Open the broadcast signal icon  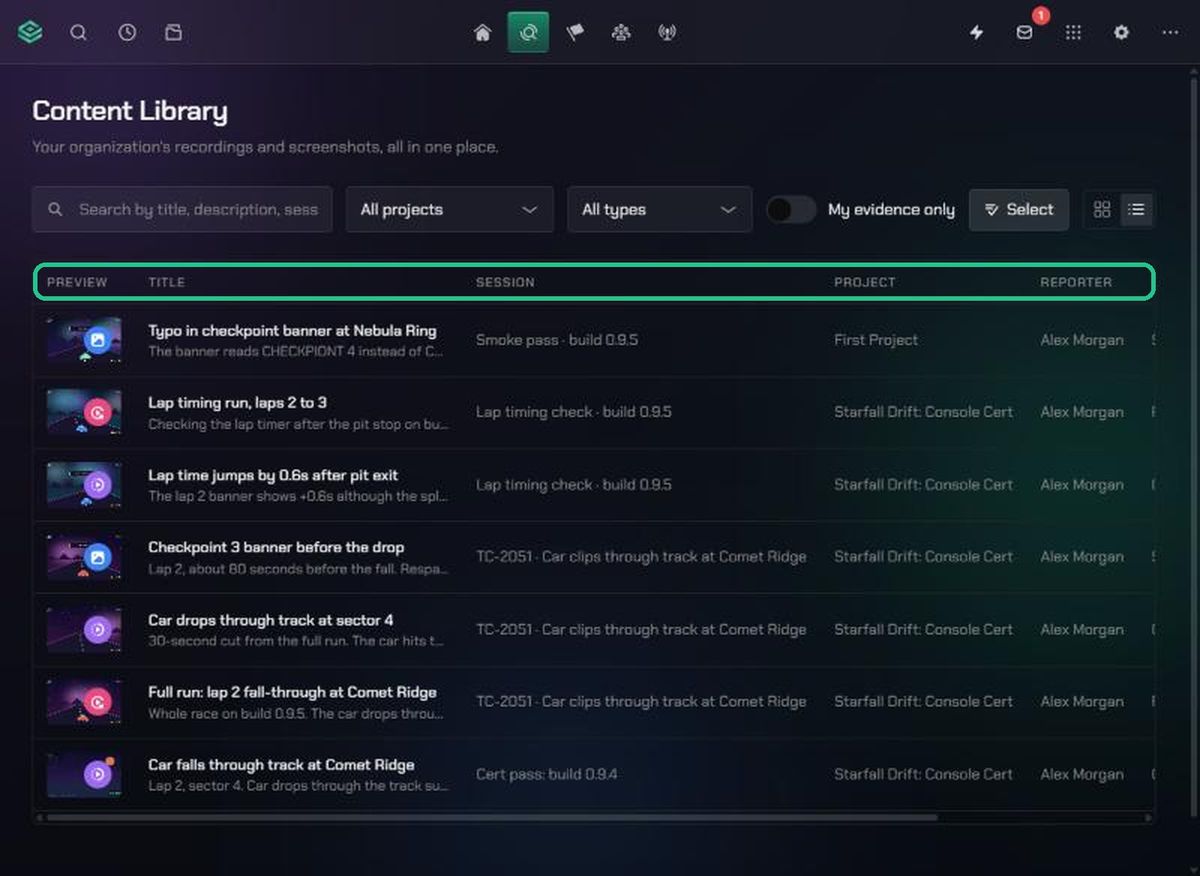pos(667,33)
